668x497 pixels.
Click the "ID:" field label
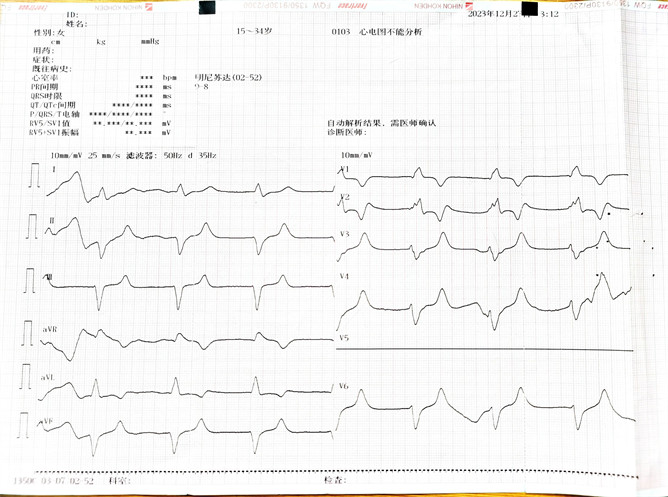coord(72,15)
